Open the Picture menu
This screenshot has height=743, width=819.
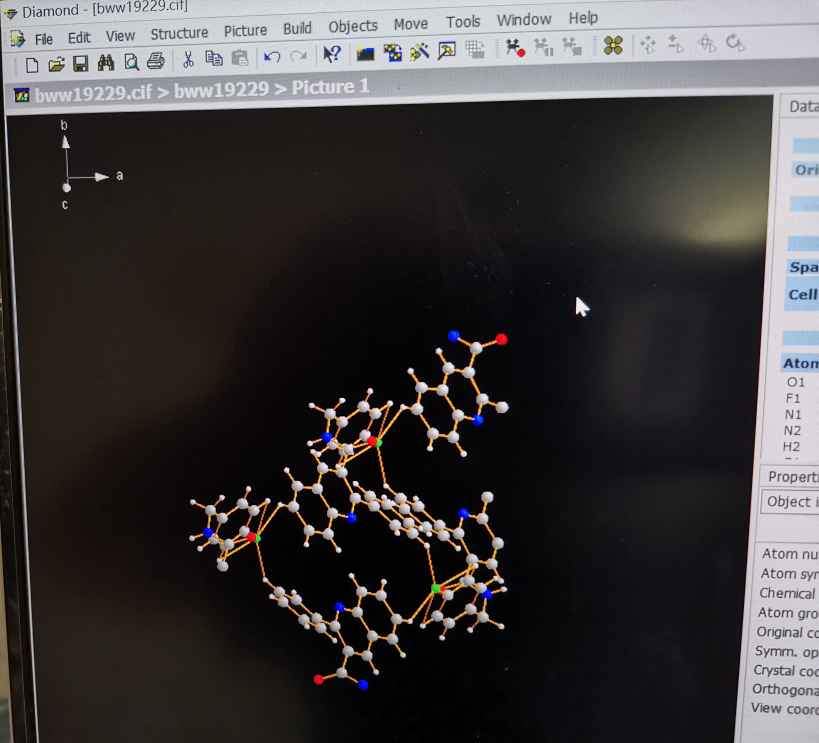245,31
